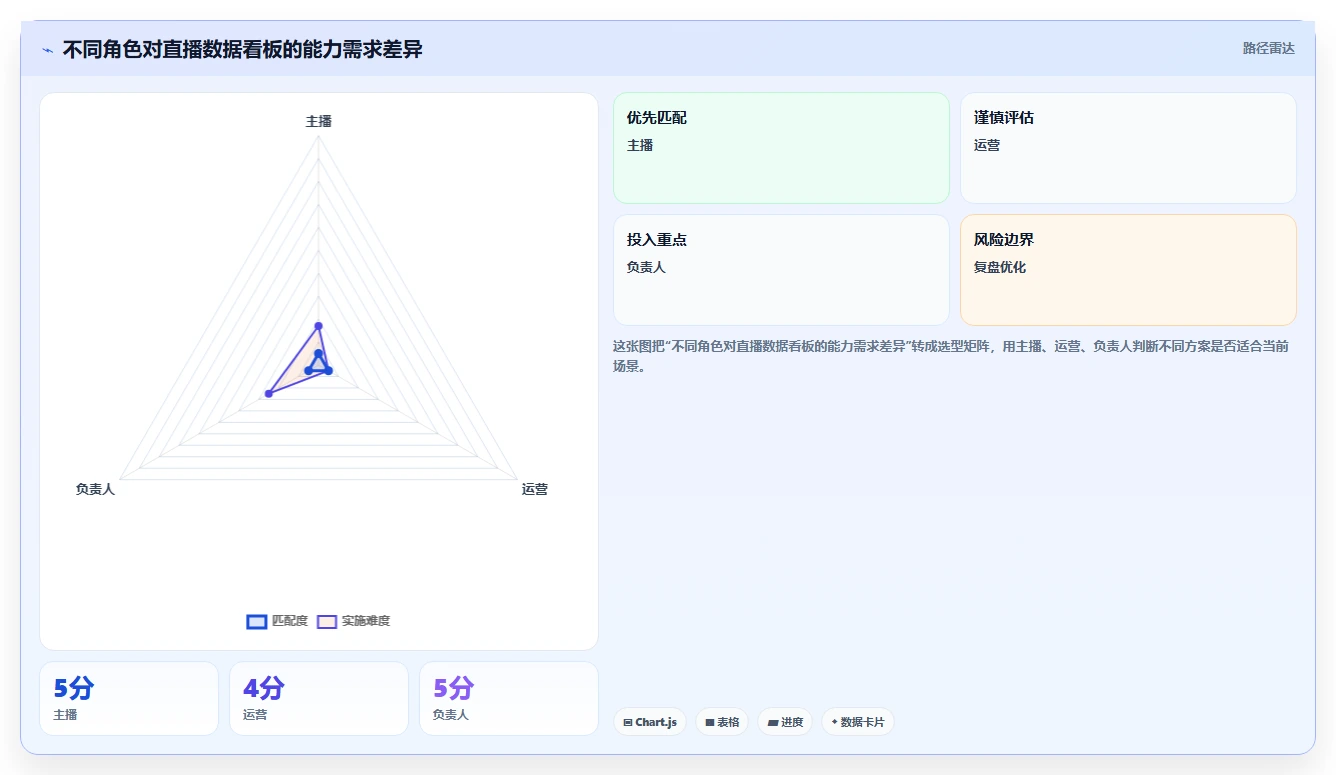Click the icon in the 进度 tag

coord(772,722)
